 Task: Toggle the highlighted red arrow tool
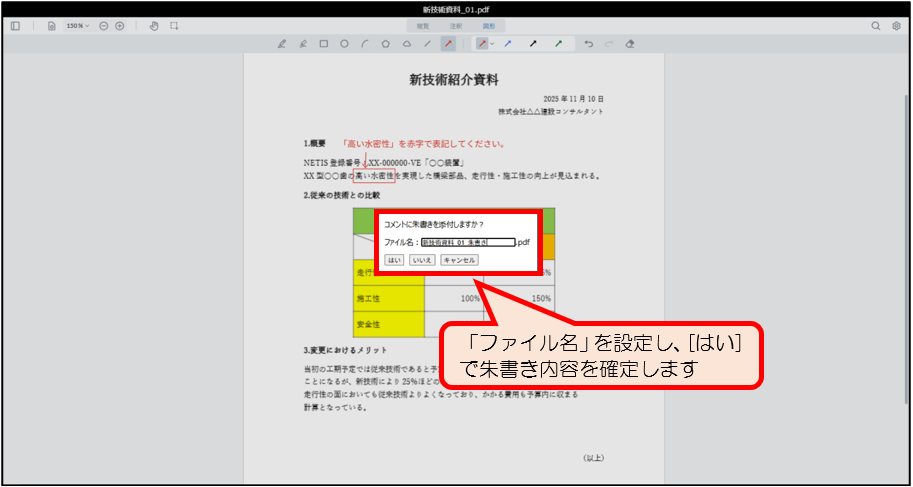point(448,44)
